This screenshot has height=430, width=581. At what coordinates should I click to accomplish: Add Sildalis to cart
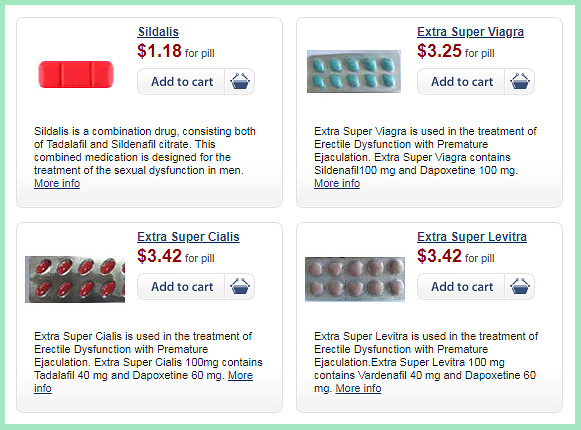(x=182, y=82)
